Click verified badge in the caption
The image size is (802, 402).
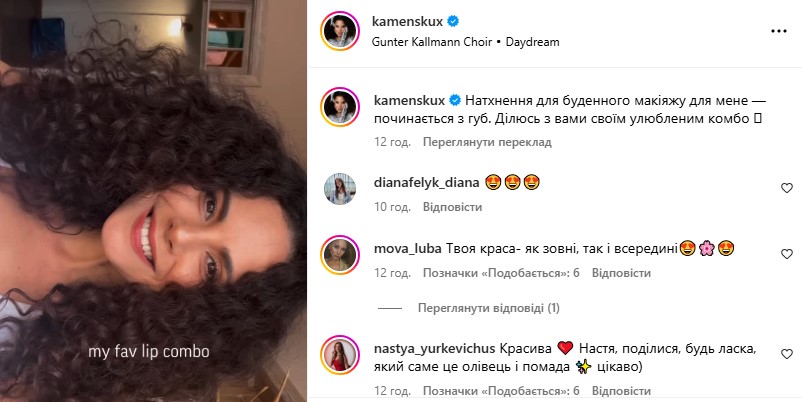point(455,100)
